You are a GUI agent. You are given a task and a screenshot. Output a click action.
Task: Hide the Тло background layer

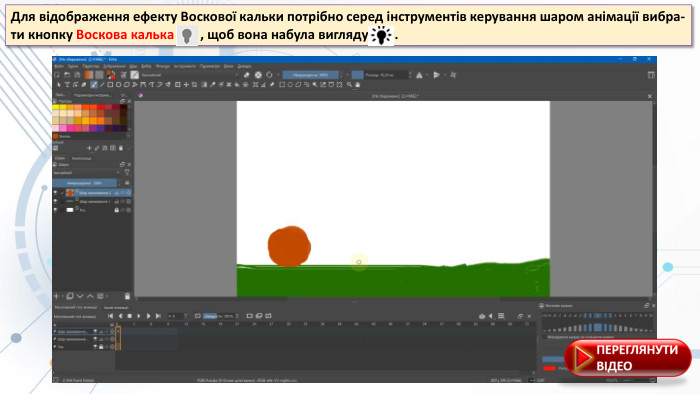click(x=56, y=210)
